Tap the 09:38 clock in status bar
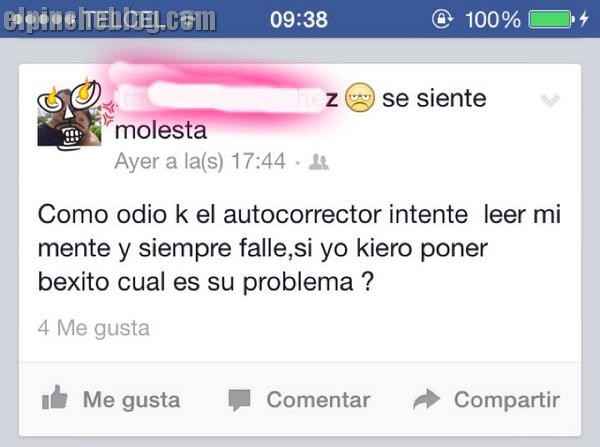Screen dimensions: 600x447 pyautogui.click(x=299, y=19)
